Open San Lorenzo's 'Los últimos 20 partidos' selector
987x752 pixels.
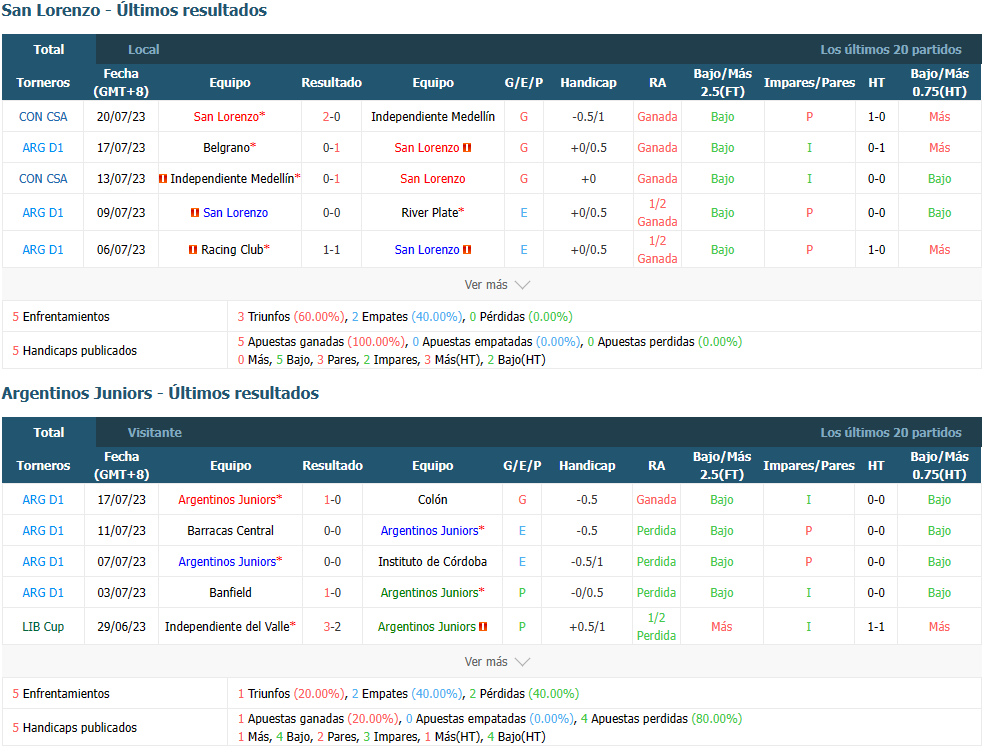[891, 49]
